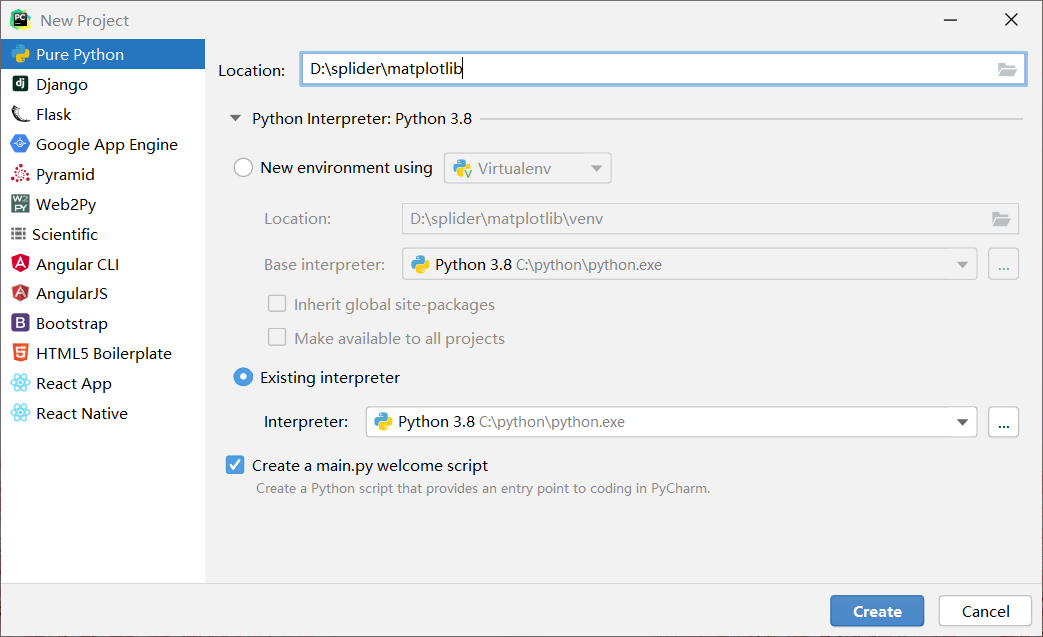The image size is (1043, 637).
Task: Select Existing interpreter radio button
Action: click(x=243, y=378)
